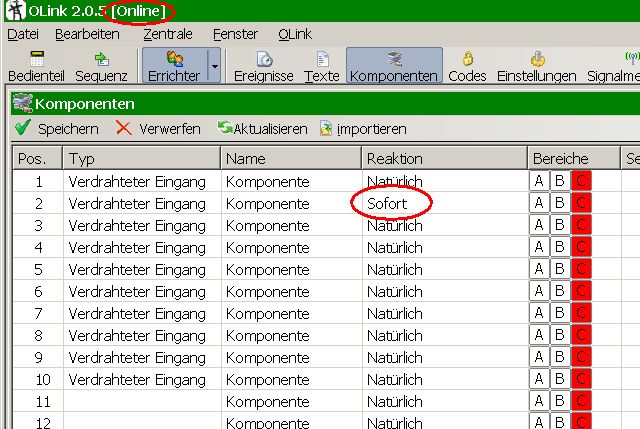This screenshot has width=640, height=429.
Task: Open the Bedienteil toolbar icon
Action: tap(37, 66)
